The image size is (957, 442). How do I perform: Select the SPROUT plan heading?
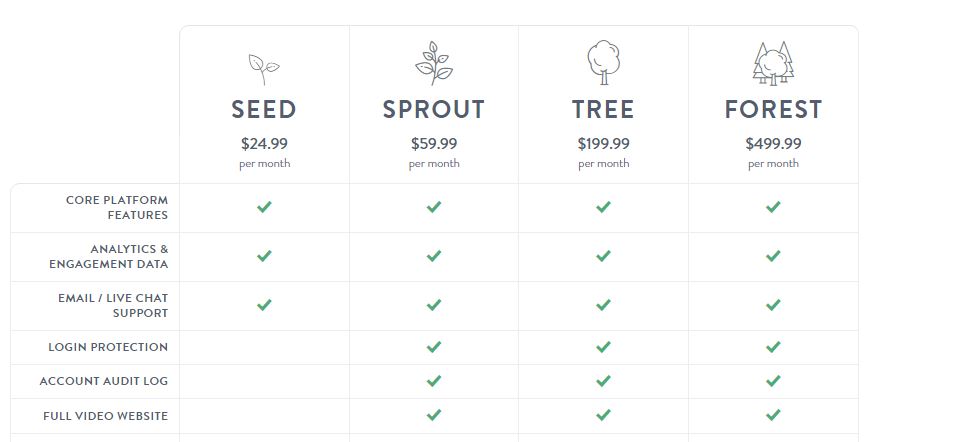click(434, 110)
